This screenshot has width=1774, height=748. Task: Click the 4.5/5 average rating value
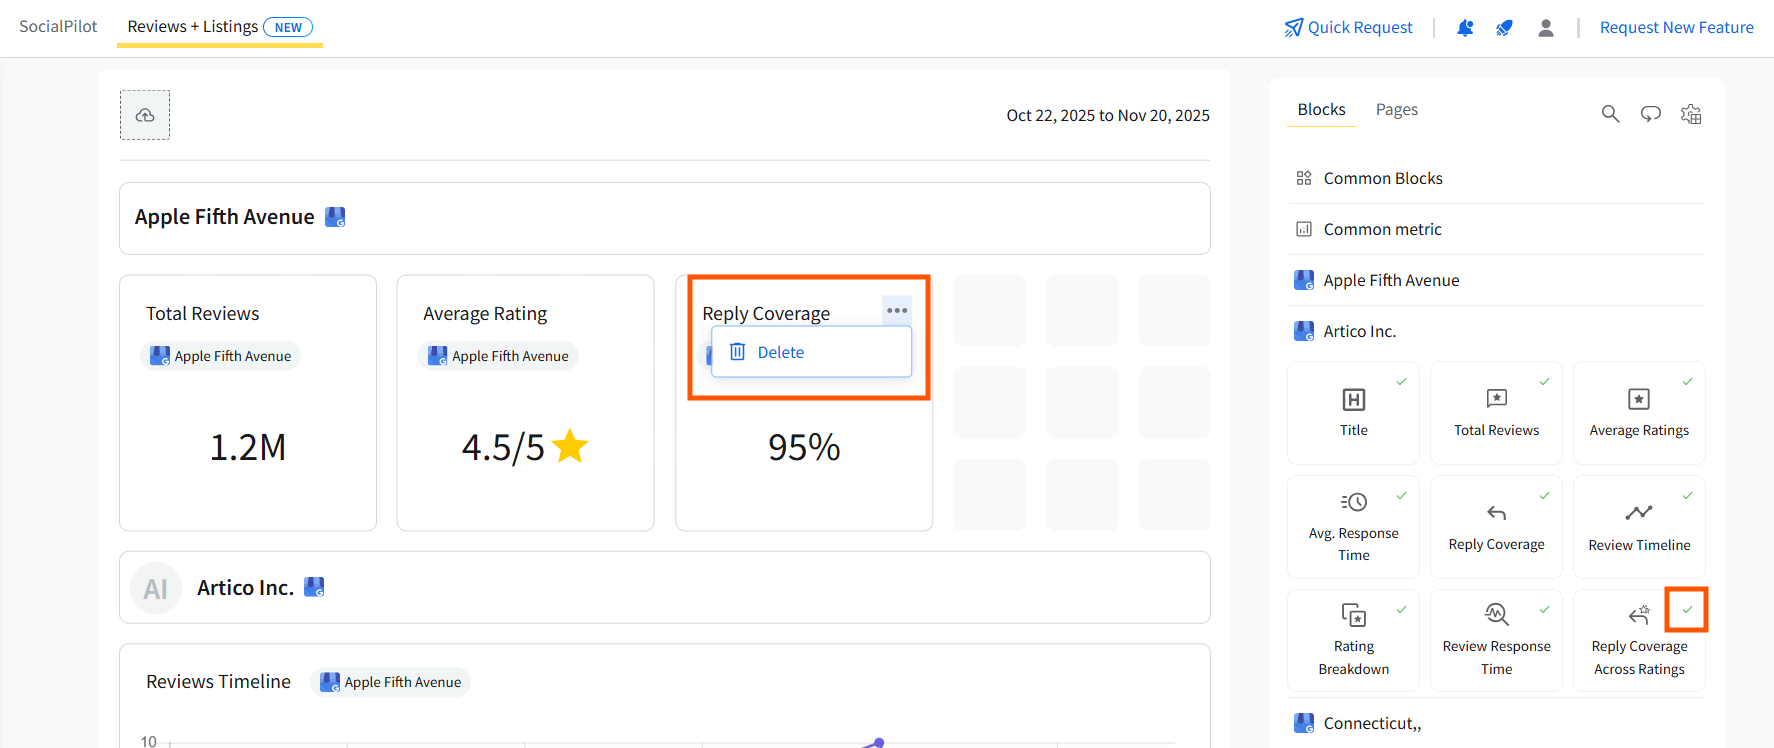503,447
